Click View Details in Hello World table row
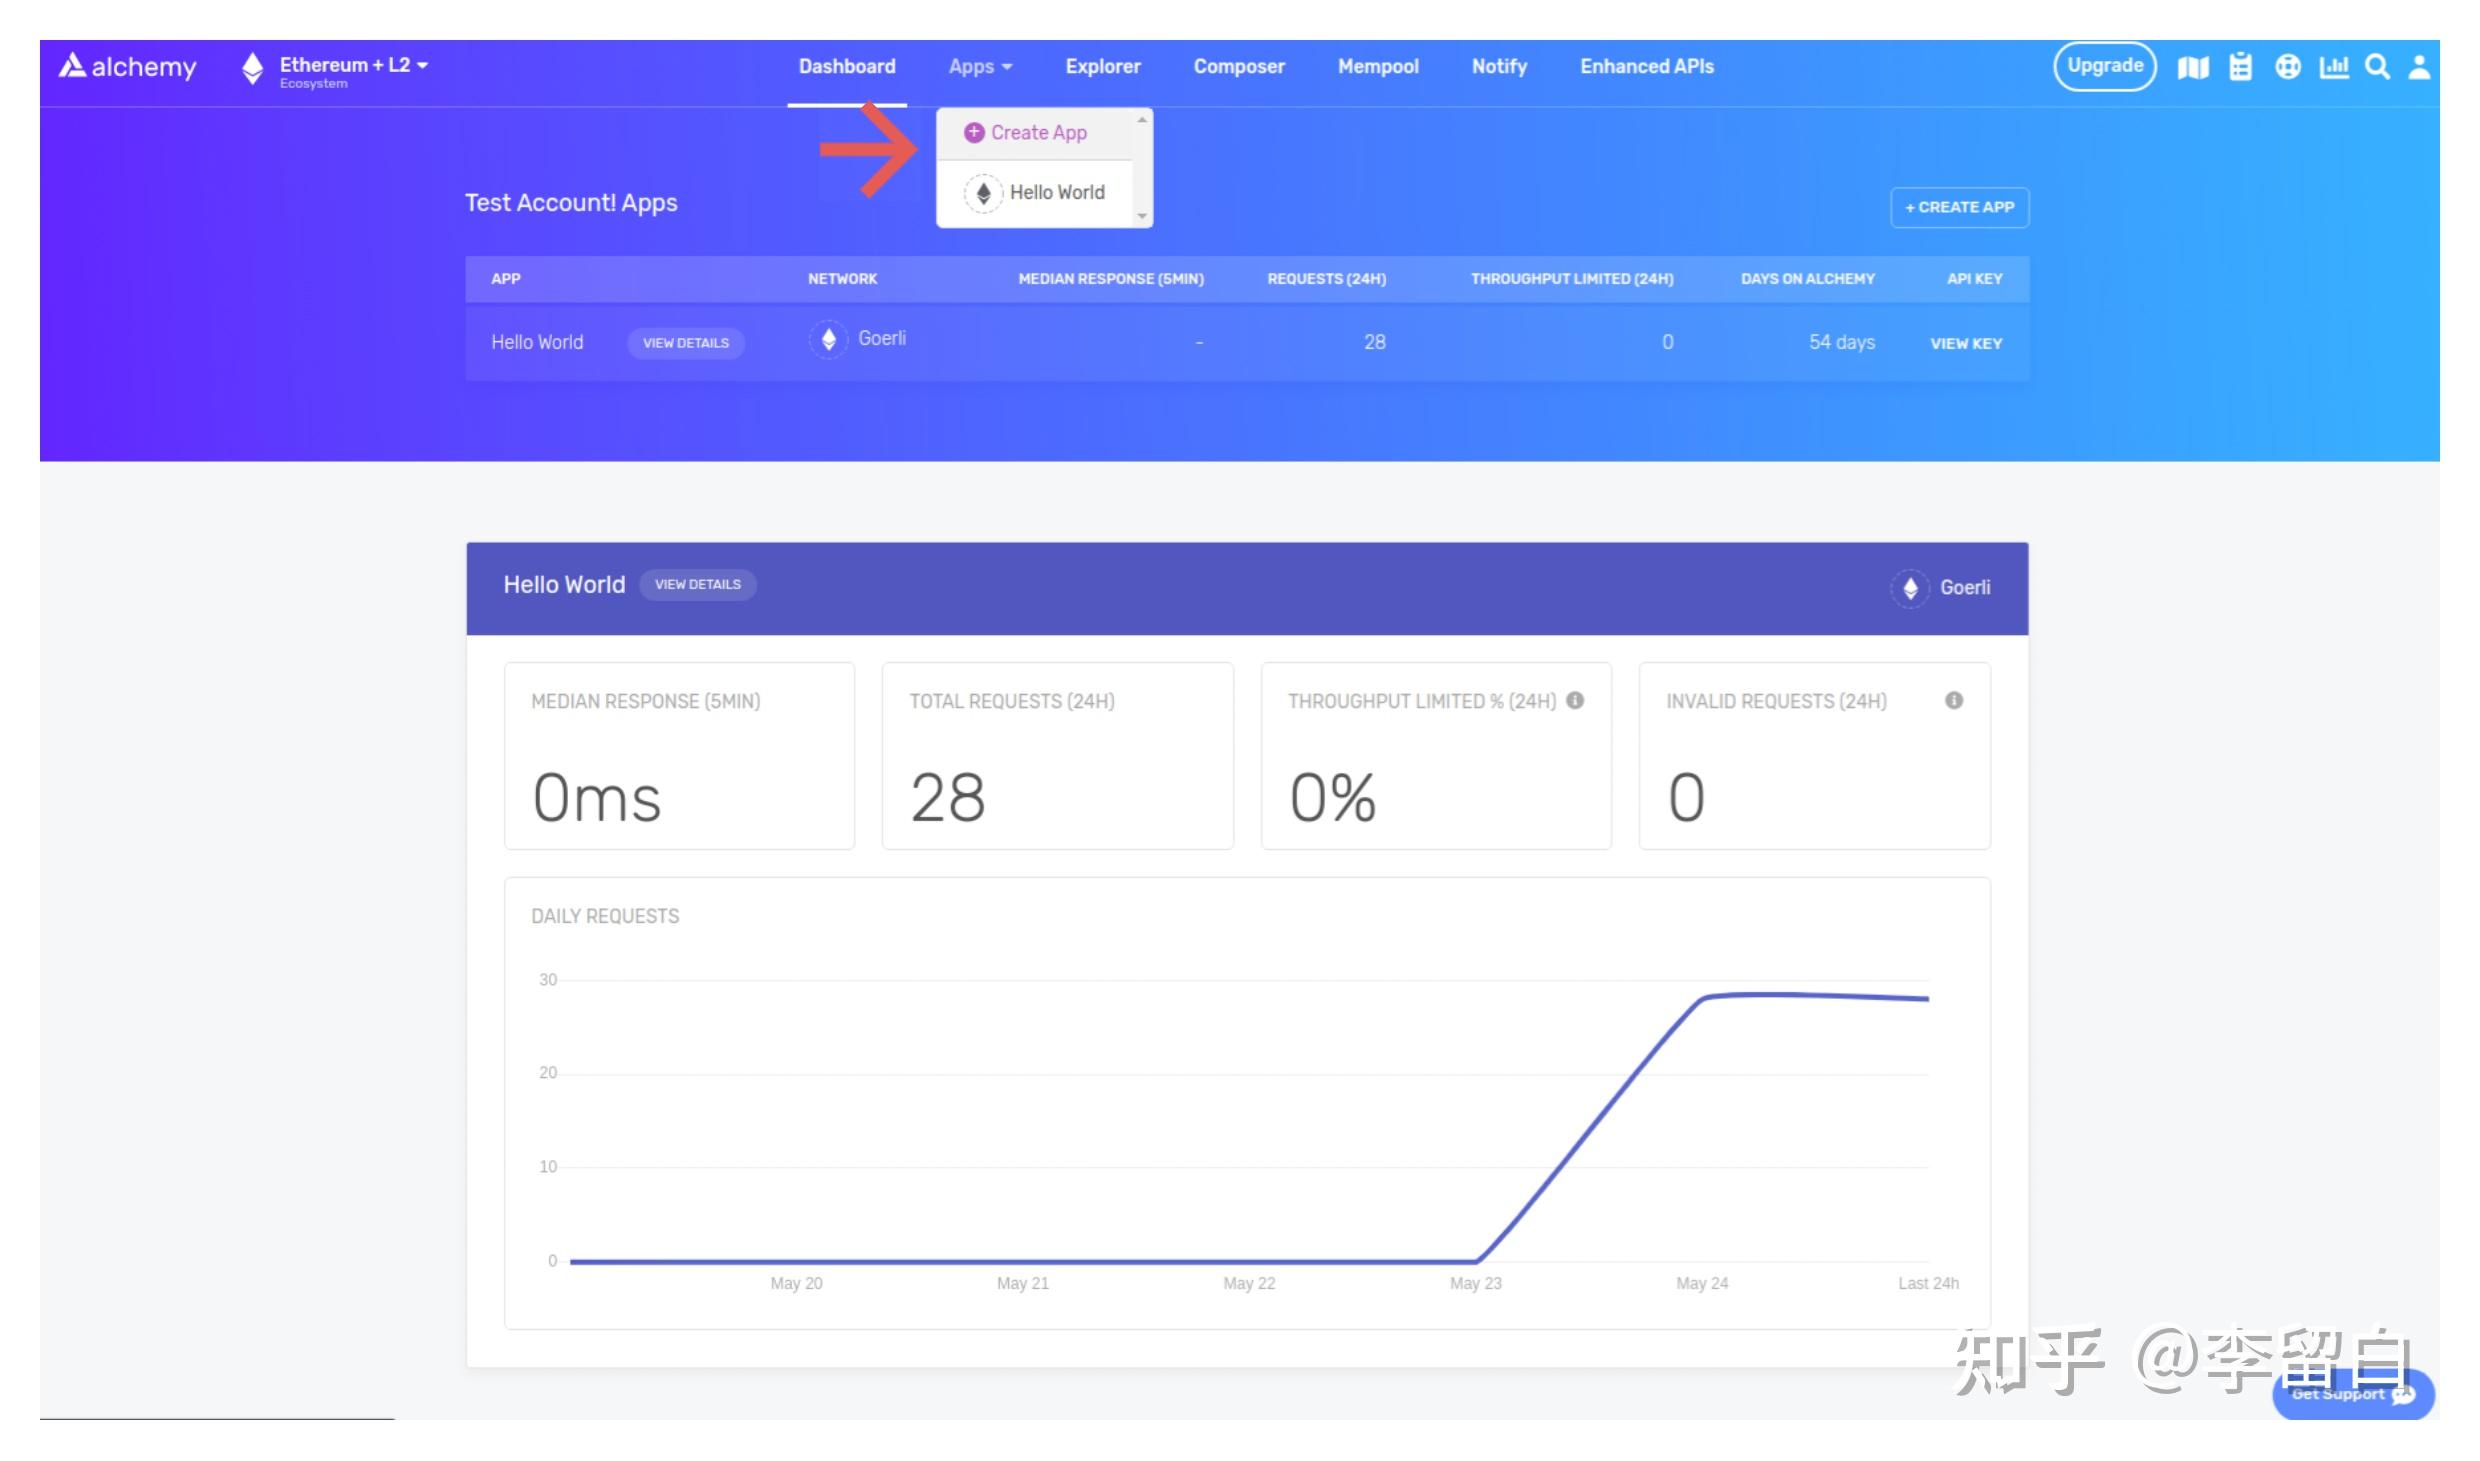Viewport: 2480px width, 1461px height. point(685,343)
